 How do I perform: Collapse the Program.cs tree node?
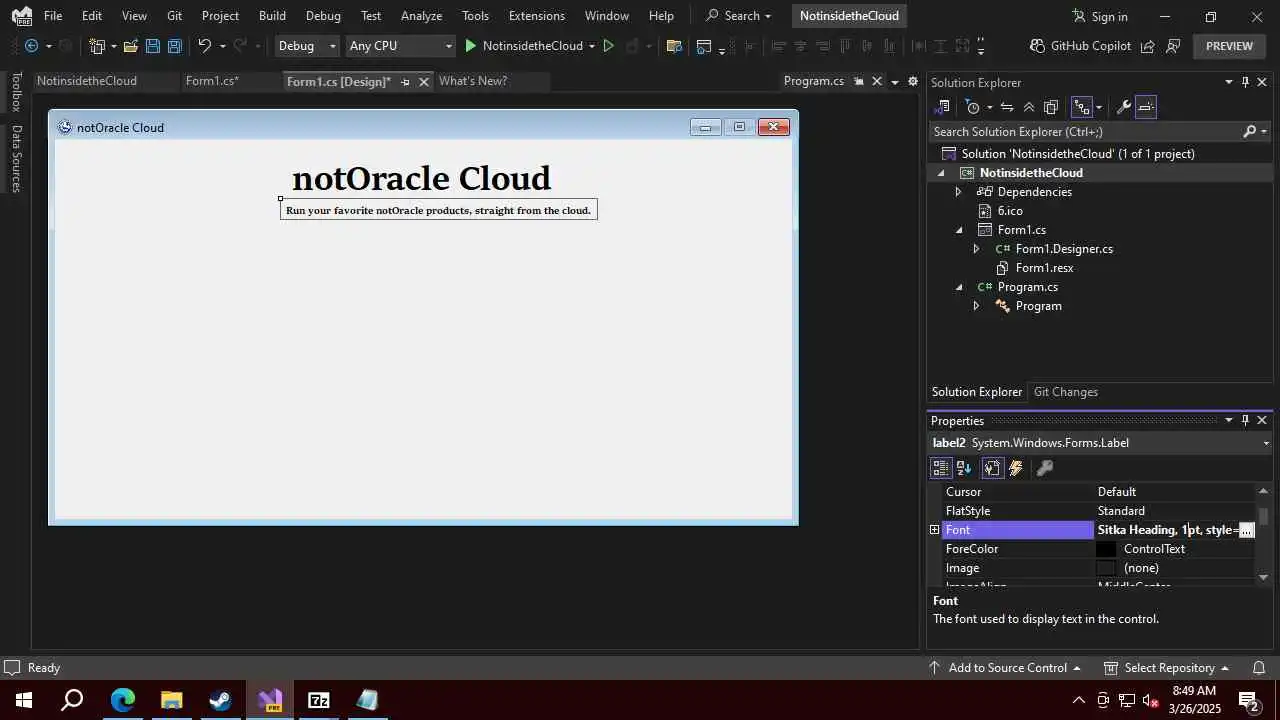pyautogui.click(x=958, y=287)
